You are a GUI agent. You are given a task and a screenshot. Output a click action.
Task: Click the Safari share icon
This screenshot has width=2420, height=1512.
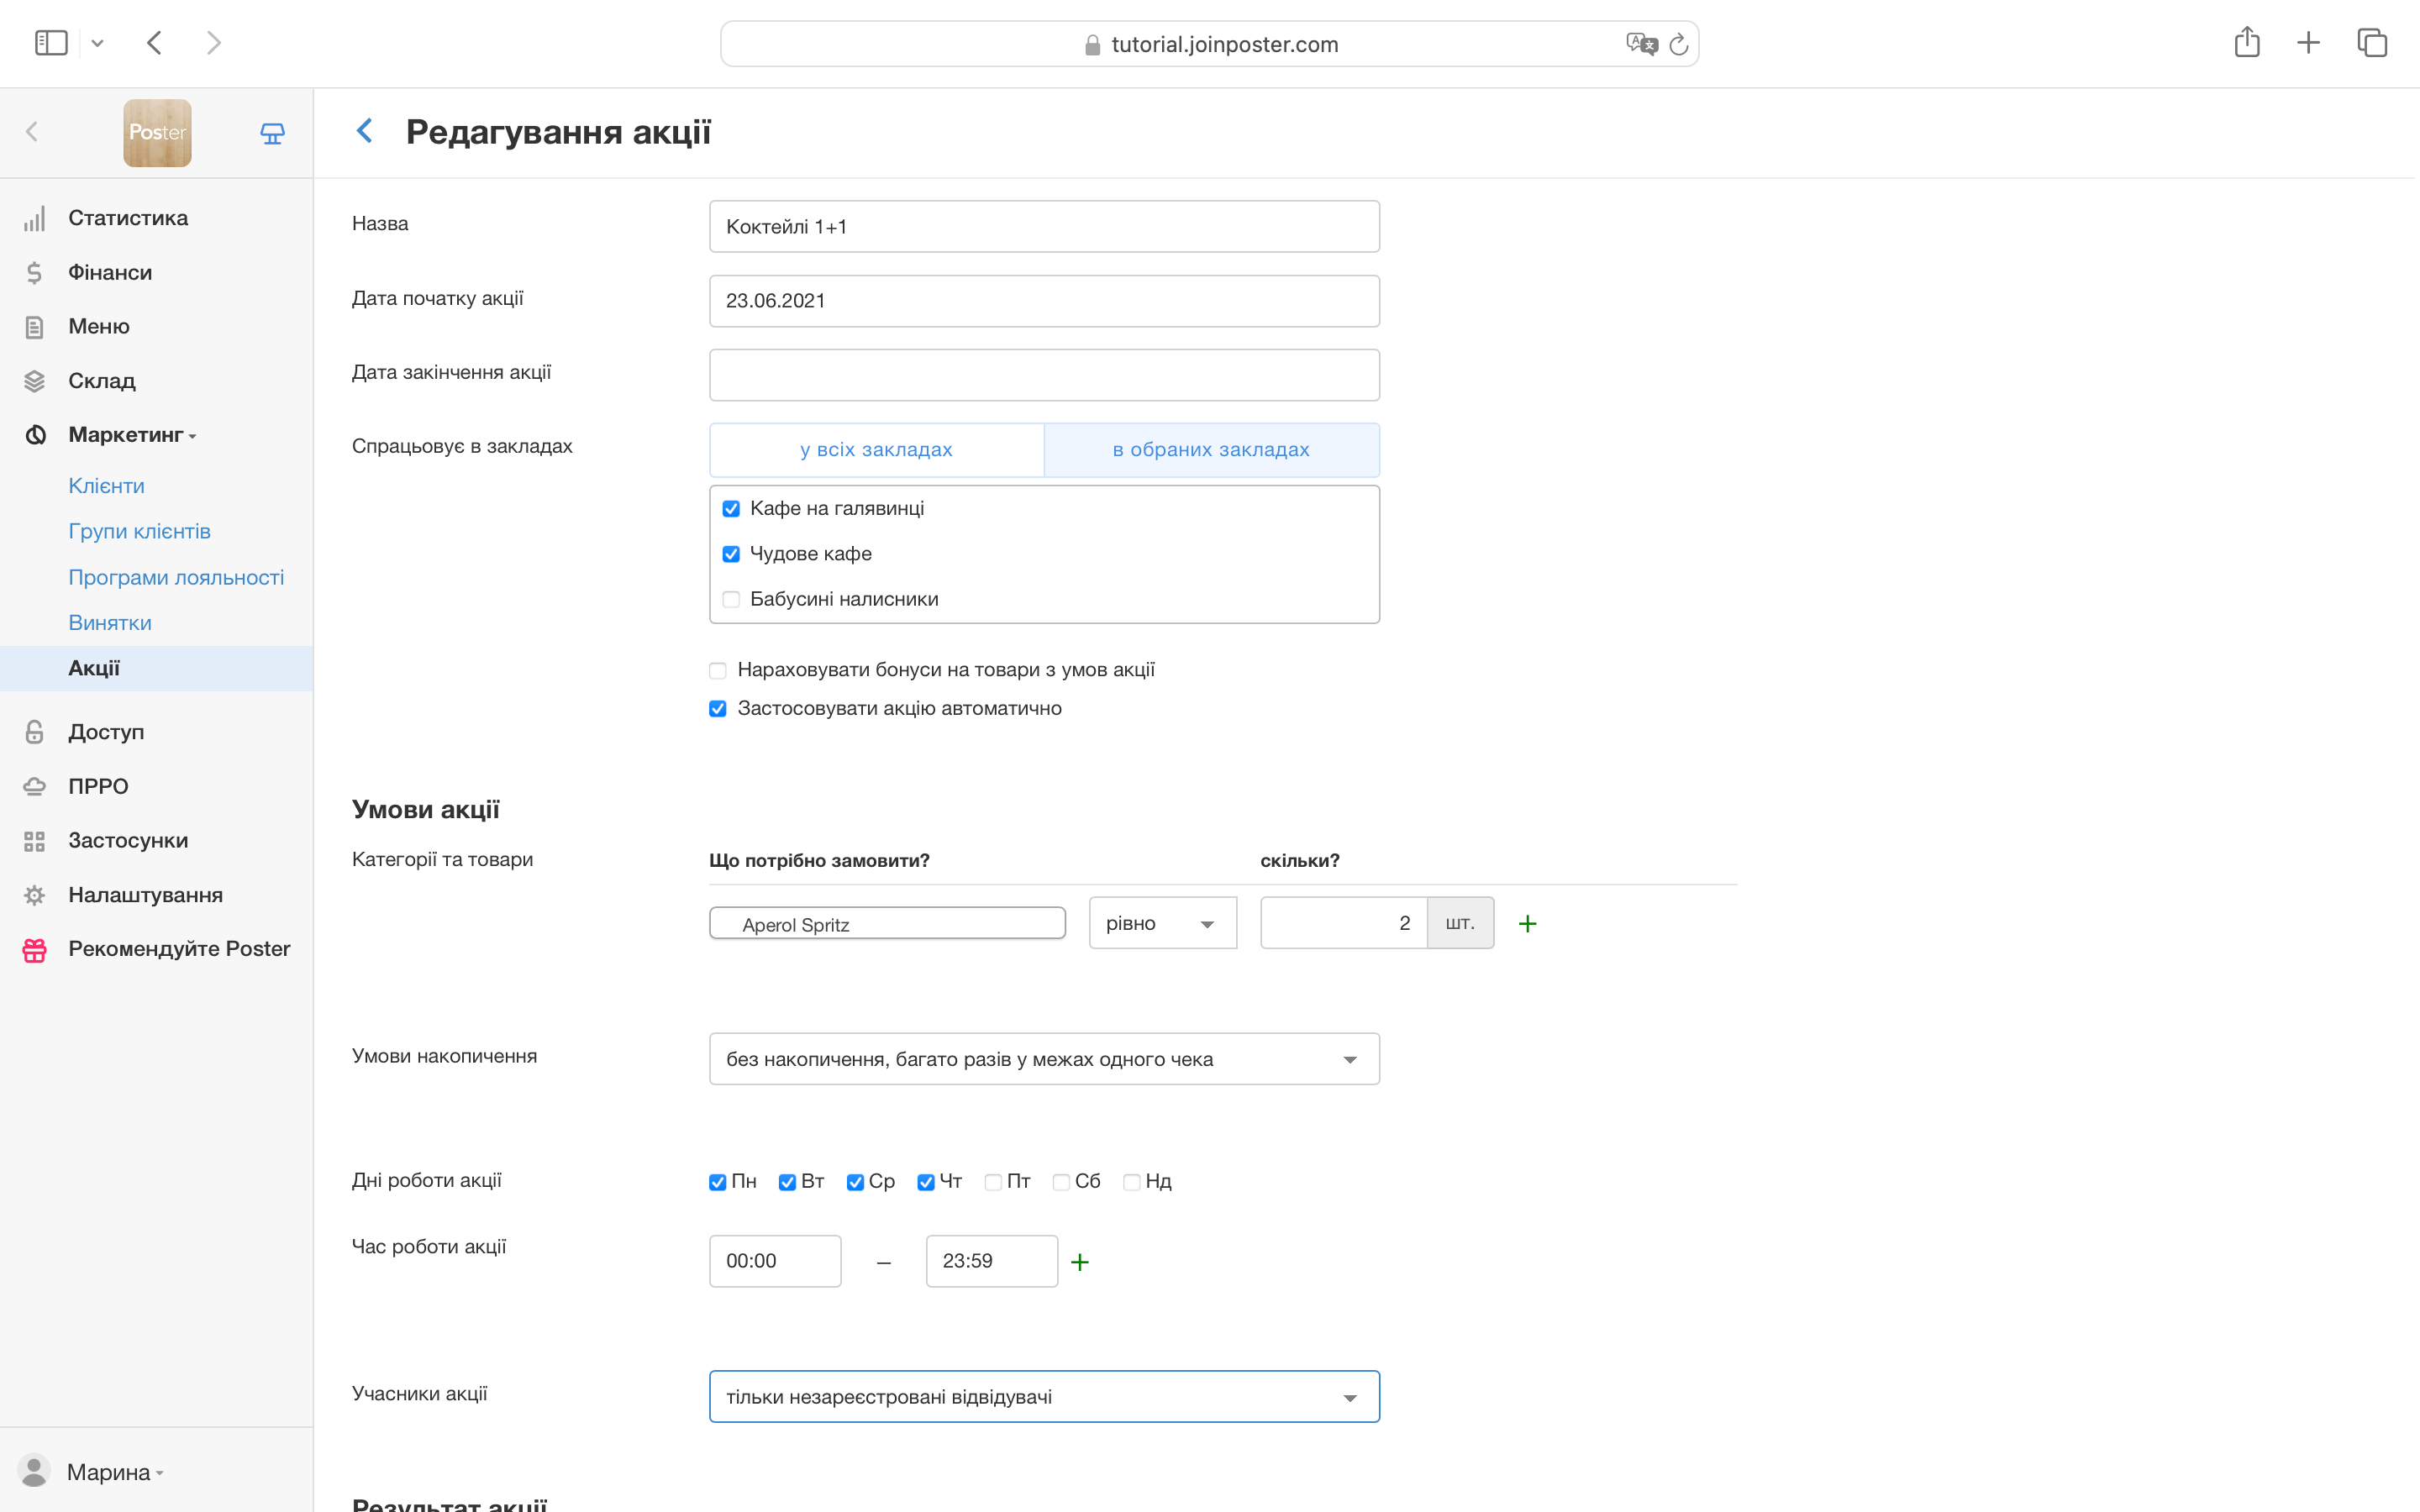click(x=2246, y=43)
